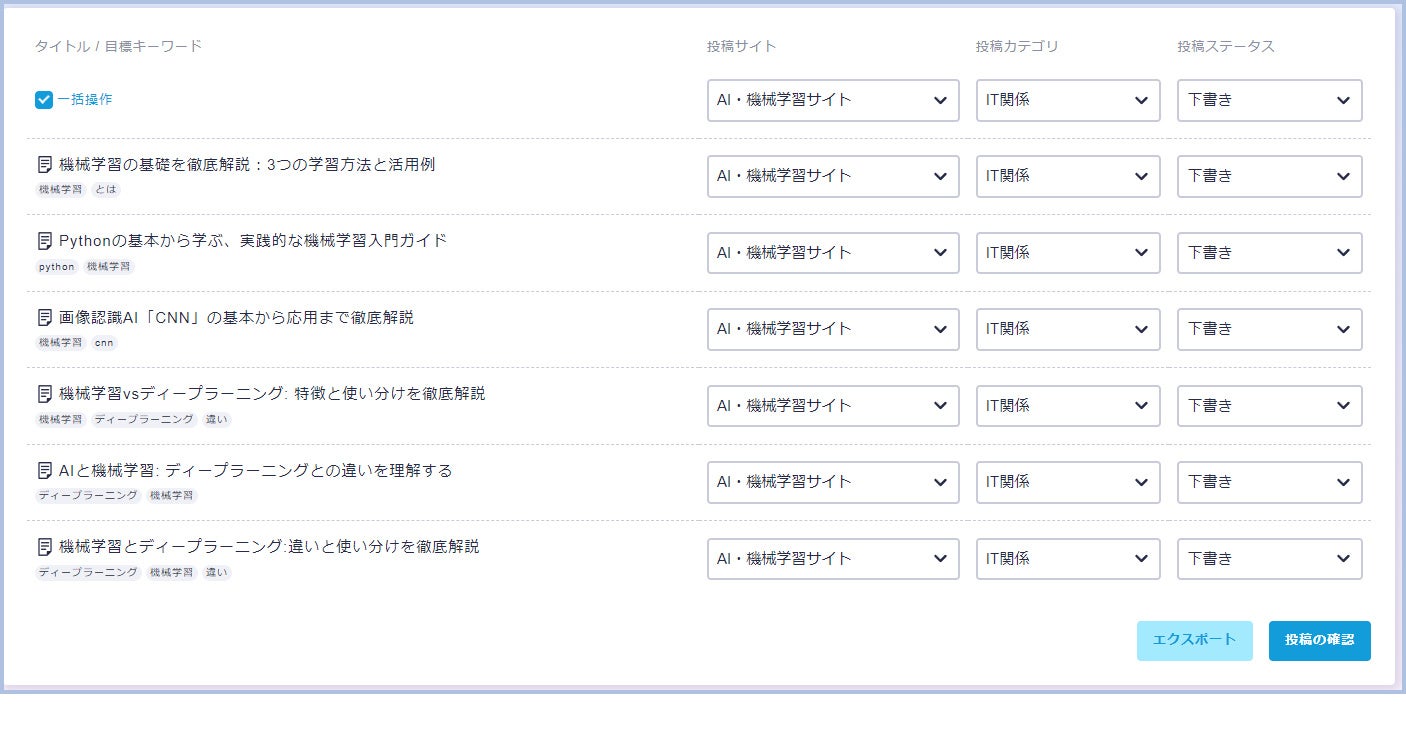Screen dimensions: 1406x747
Task: Open bulk 投稿ステータス dropdown in 一括操作 row
Action: click(x=1269, y=100)
